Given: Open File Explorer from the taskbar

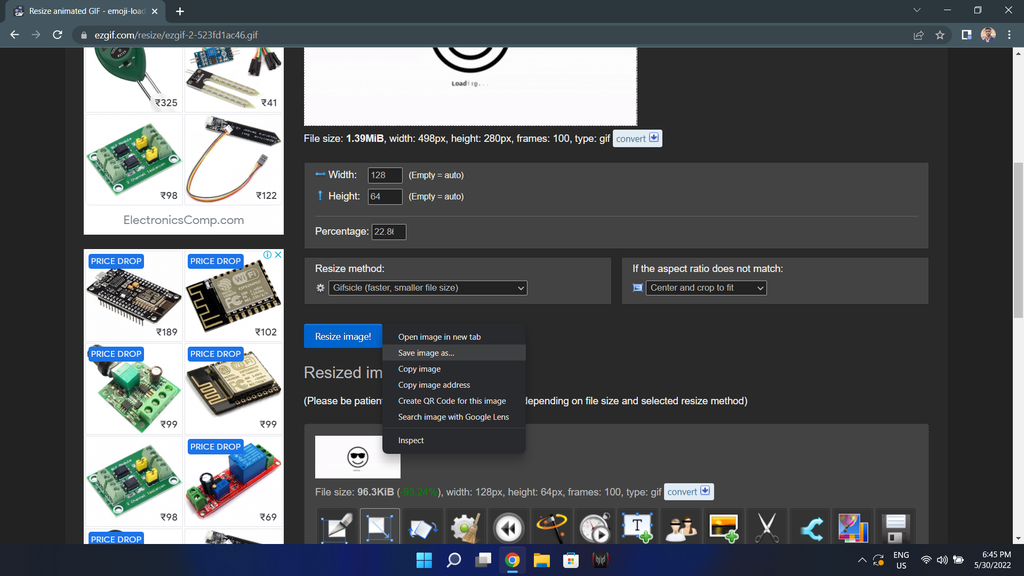Looking at the screenshot, I should 541,560.
